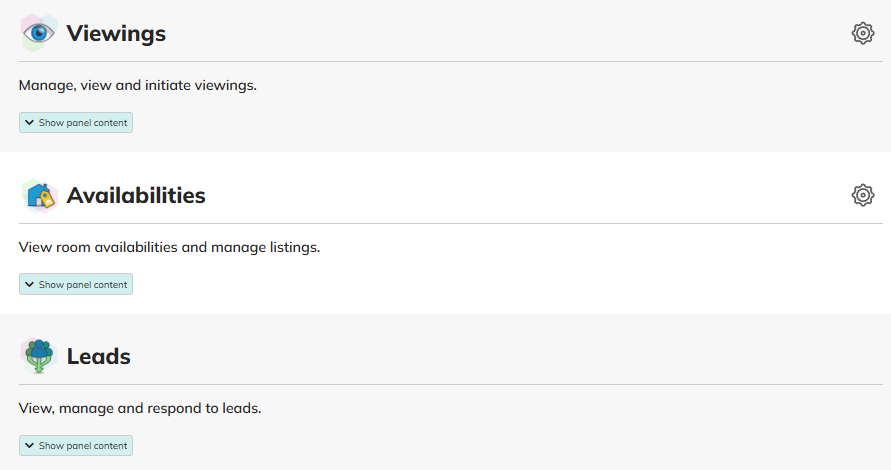Click the divider line under Viewings heading
Screen dimensions: 891x470
point(450,62)
